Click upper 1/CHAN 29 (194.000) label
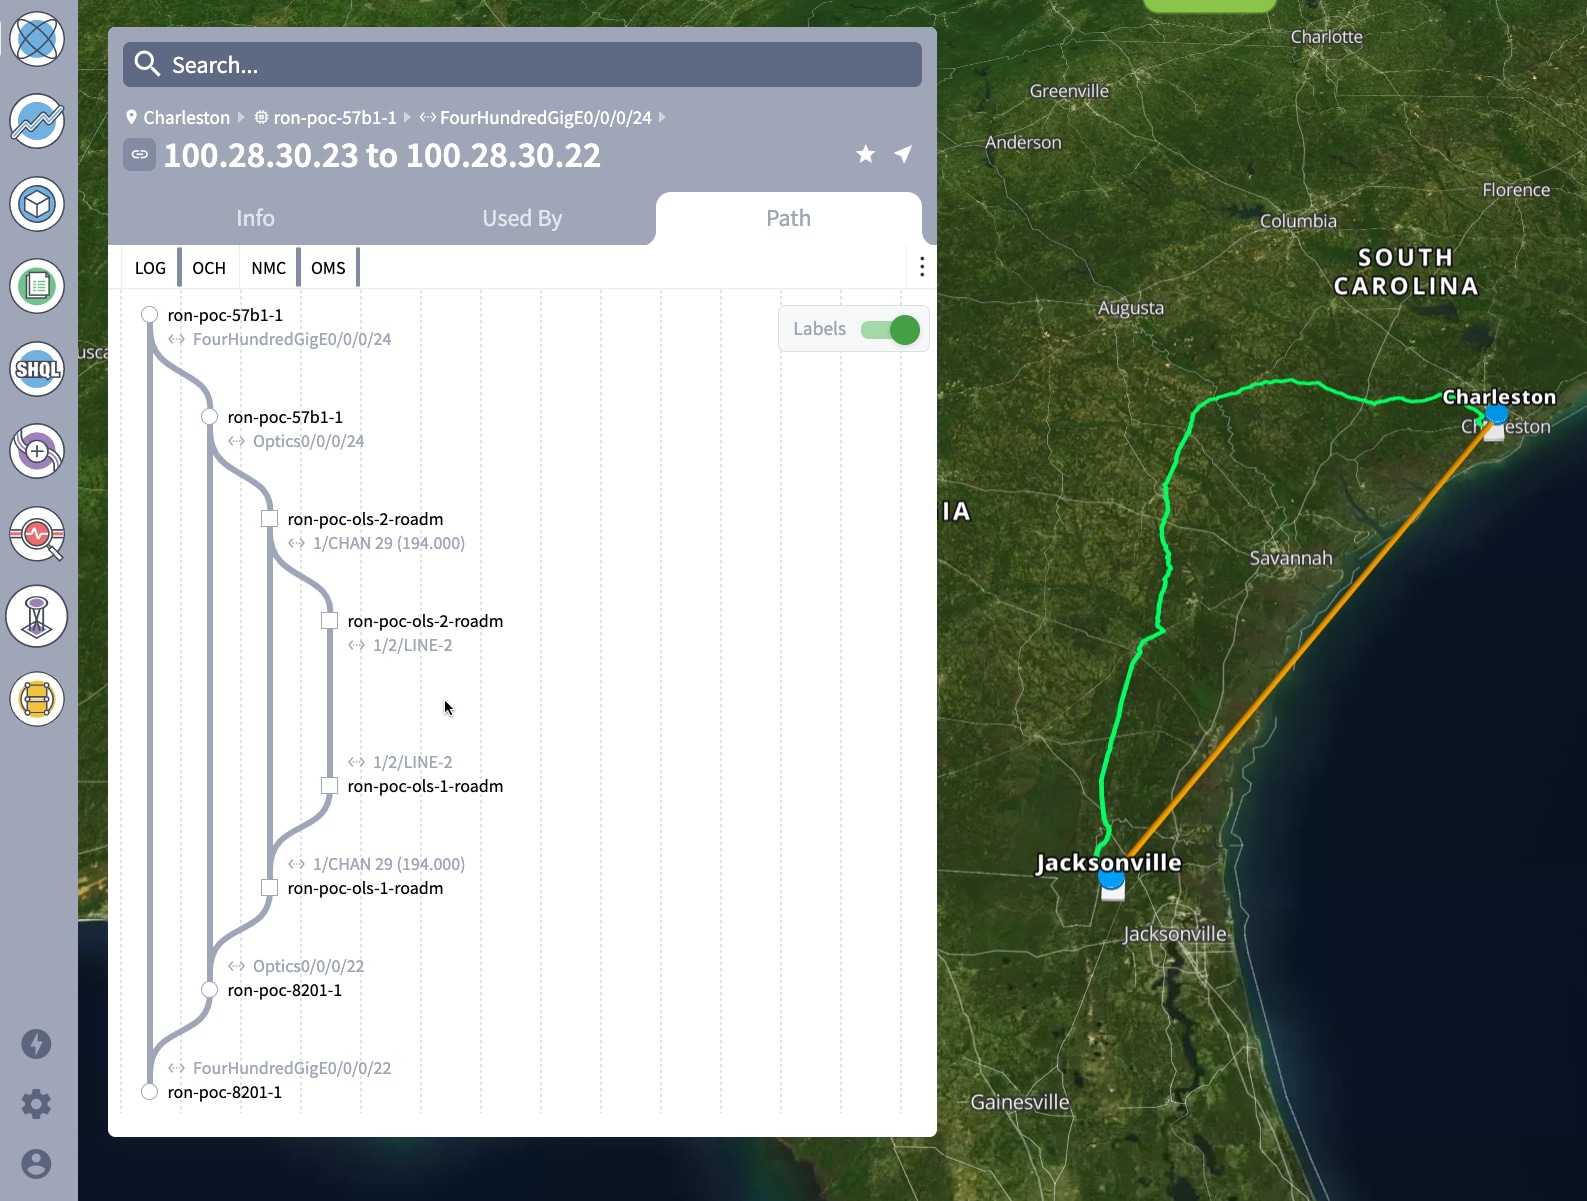Image resolution: width=1587 pixels, height=1201 pixels. (x=389, y=543)
